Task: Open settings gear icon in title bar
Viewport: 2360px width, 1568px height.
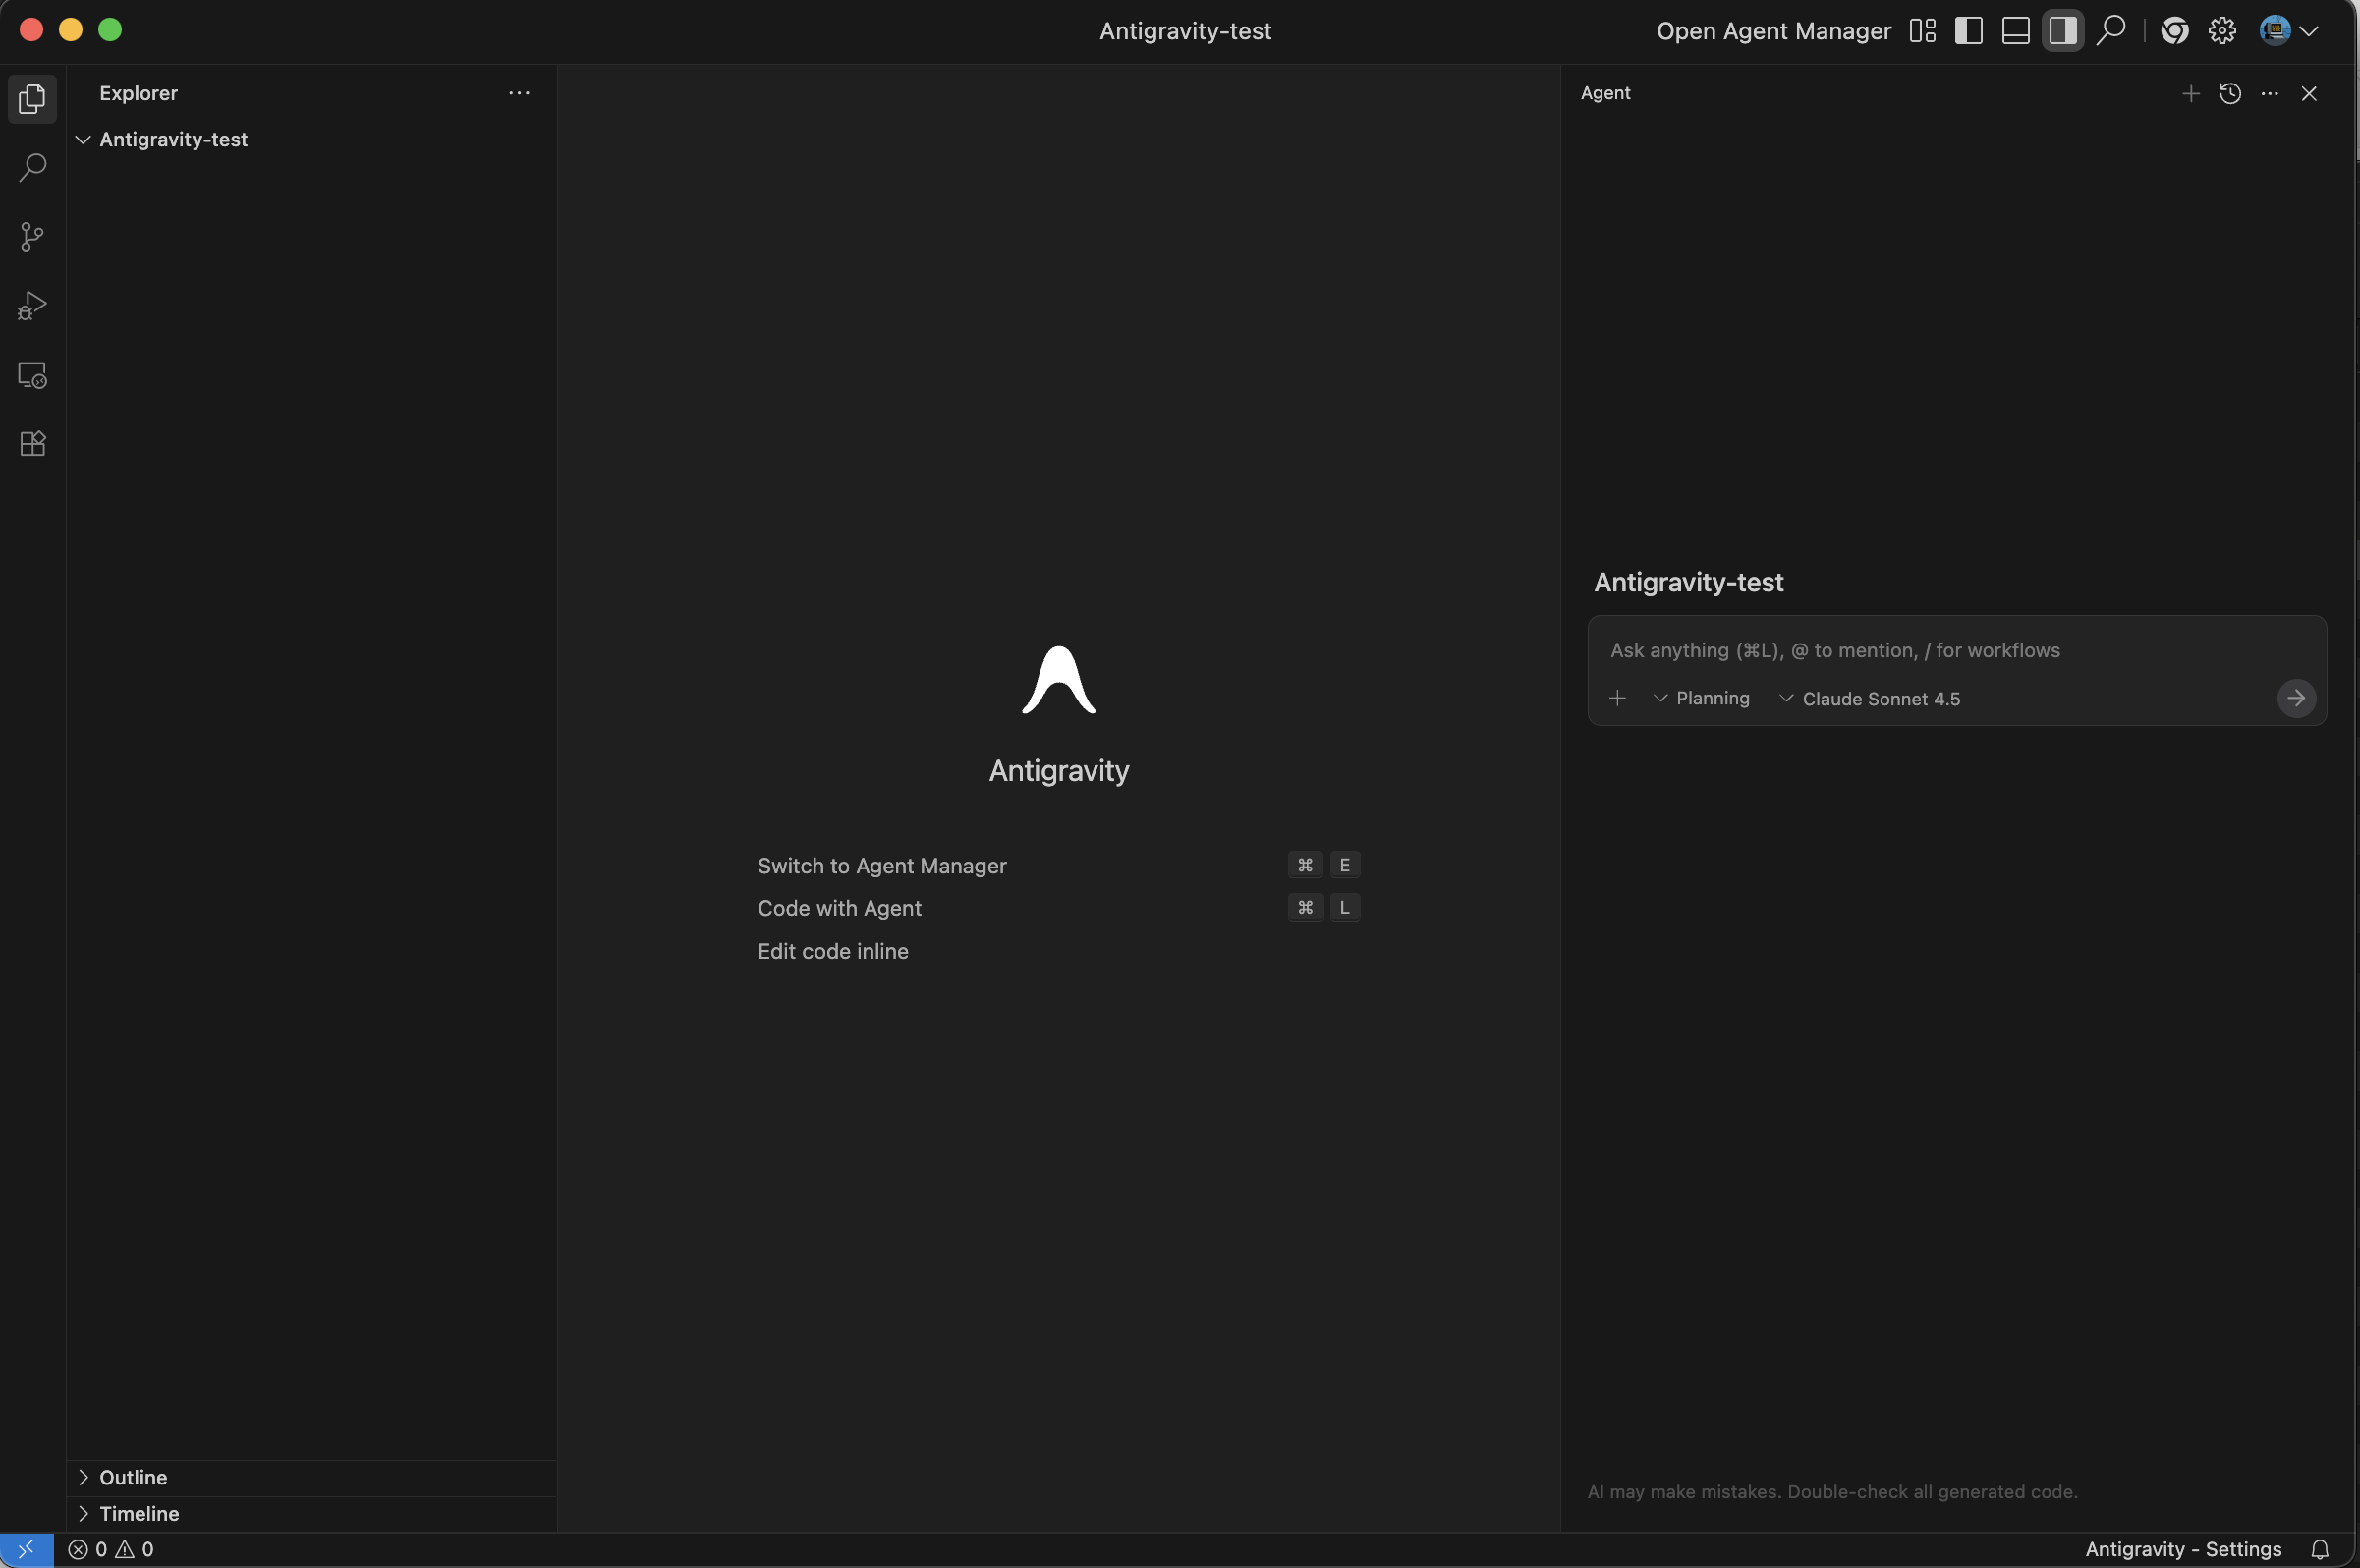Action: (x=2221, y=30)
